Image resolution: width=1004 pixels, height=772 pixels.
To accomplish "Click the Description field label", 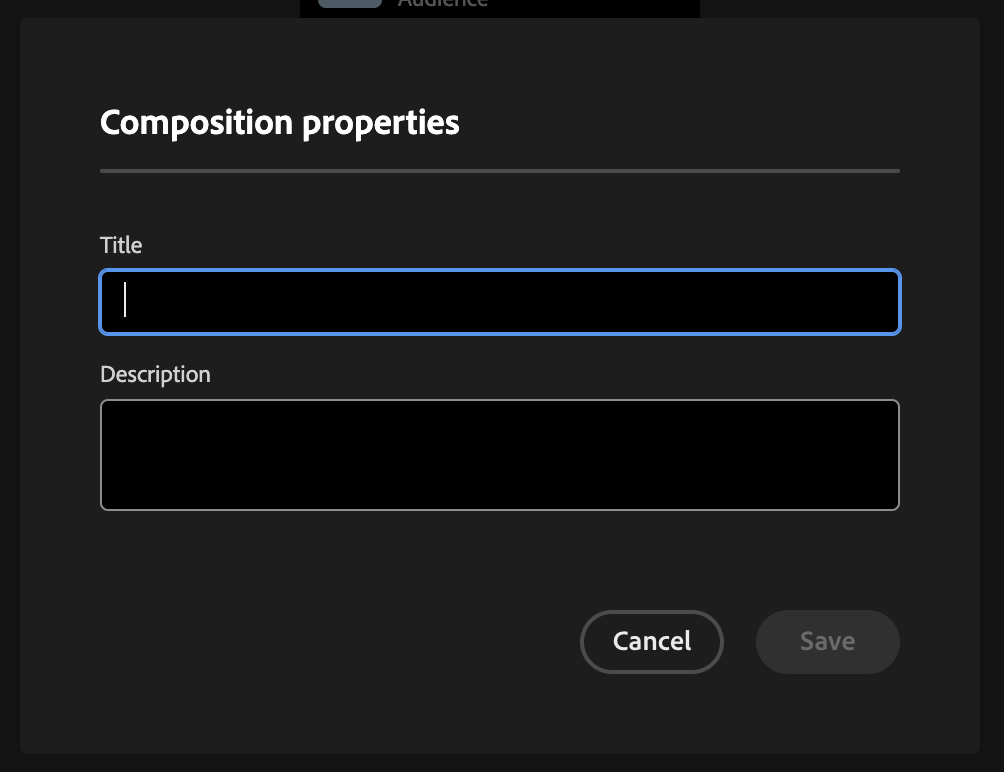I will 155,374.
